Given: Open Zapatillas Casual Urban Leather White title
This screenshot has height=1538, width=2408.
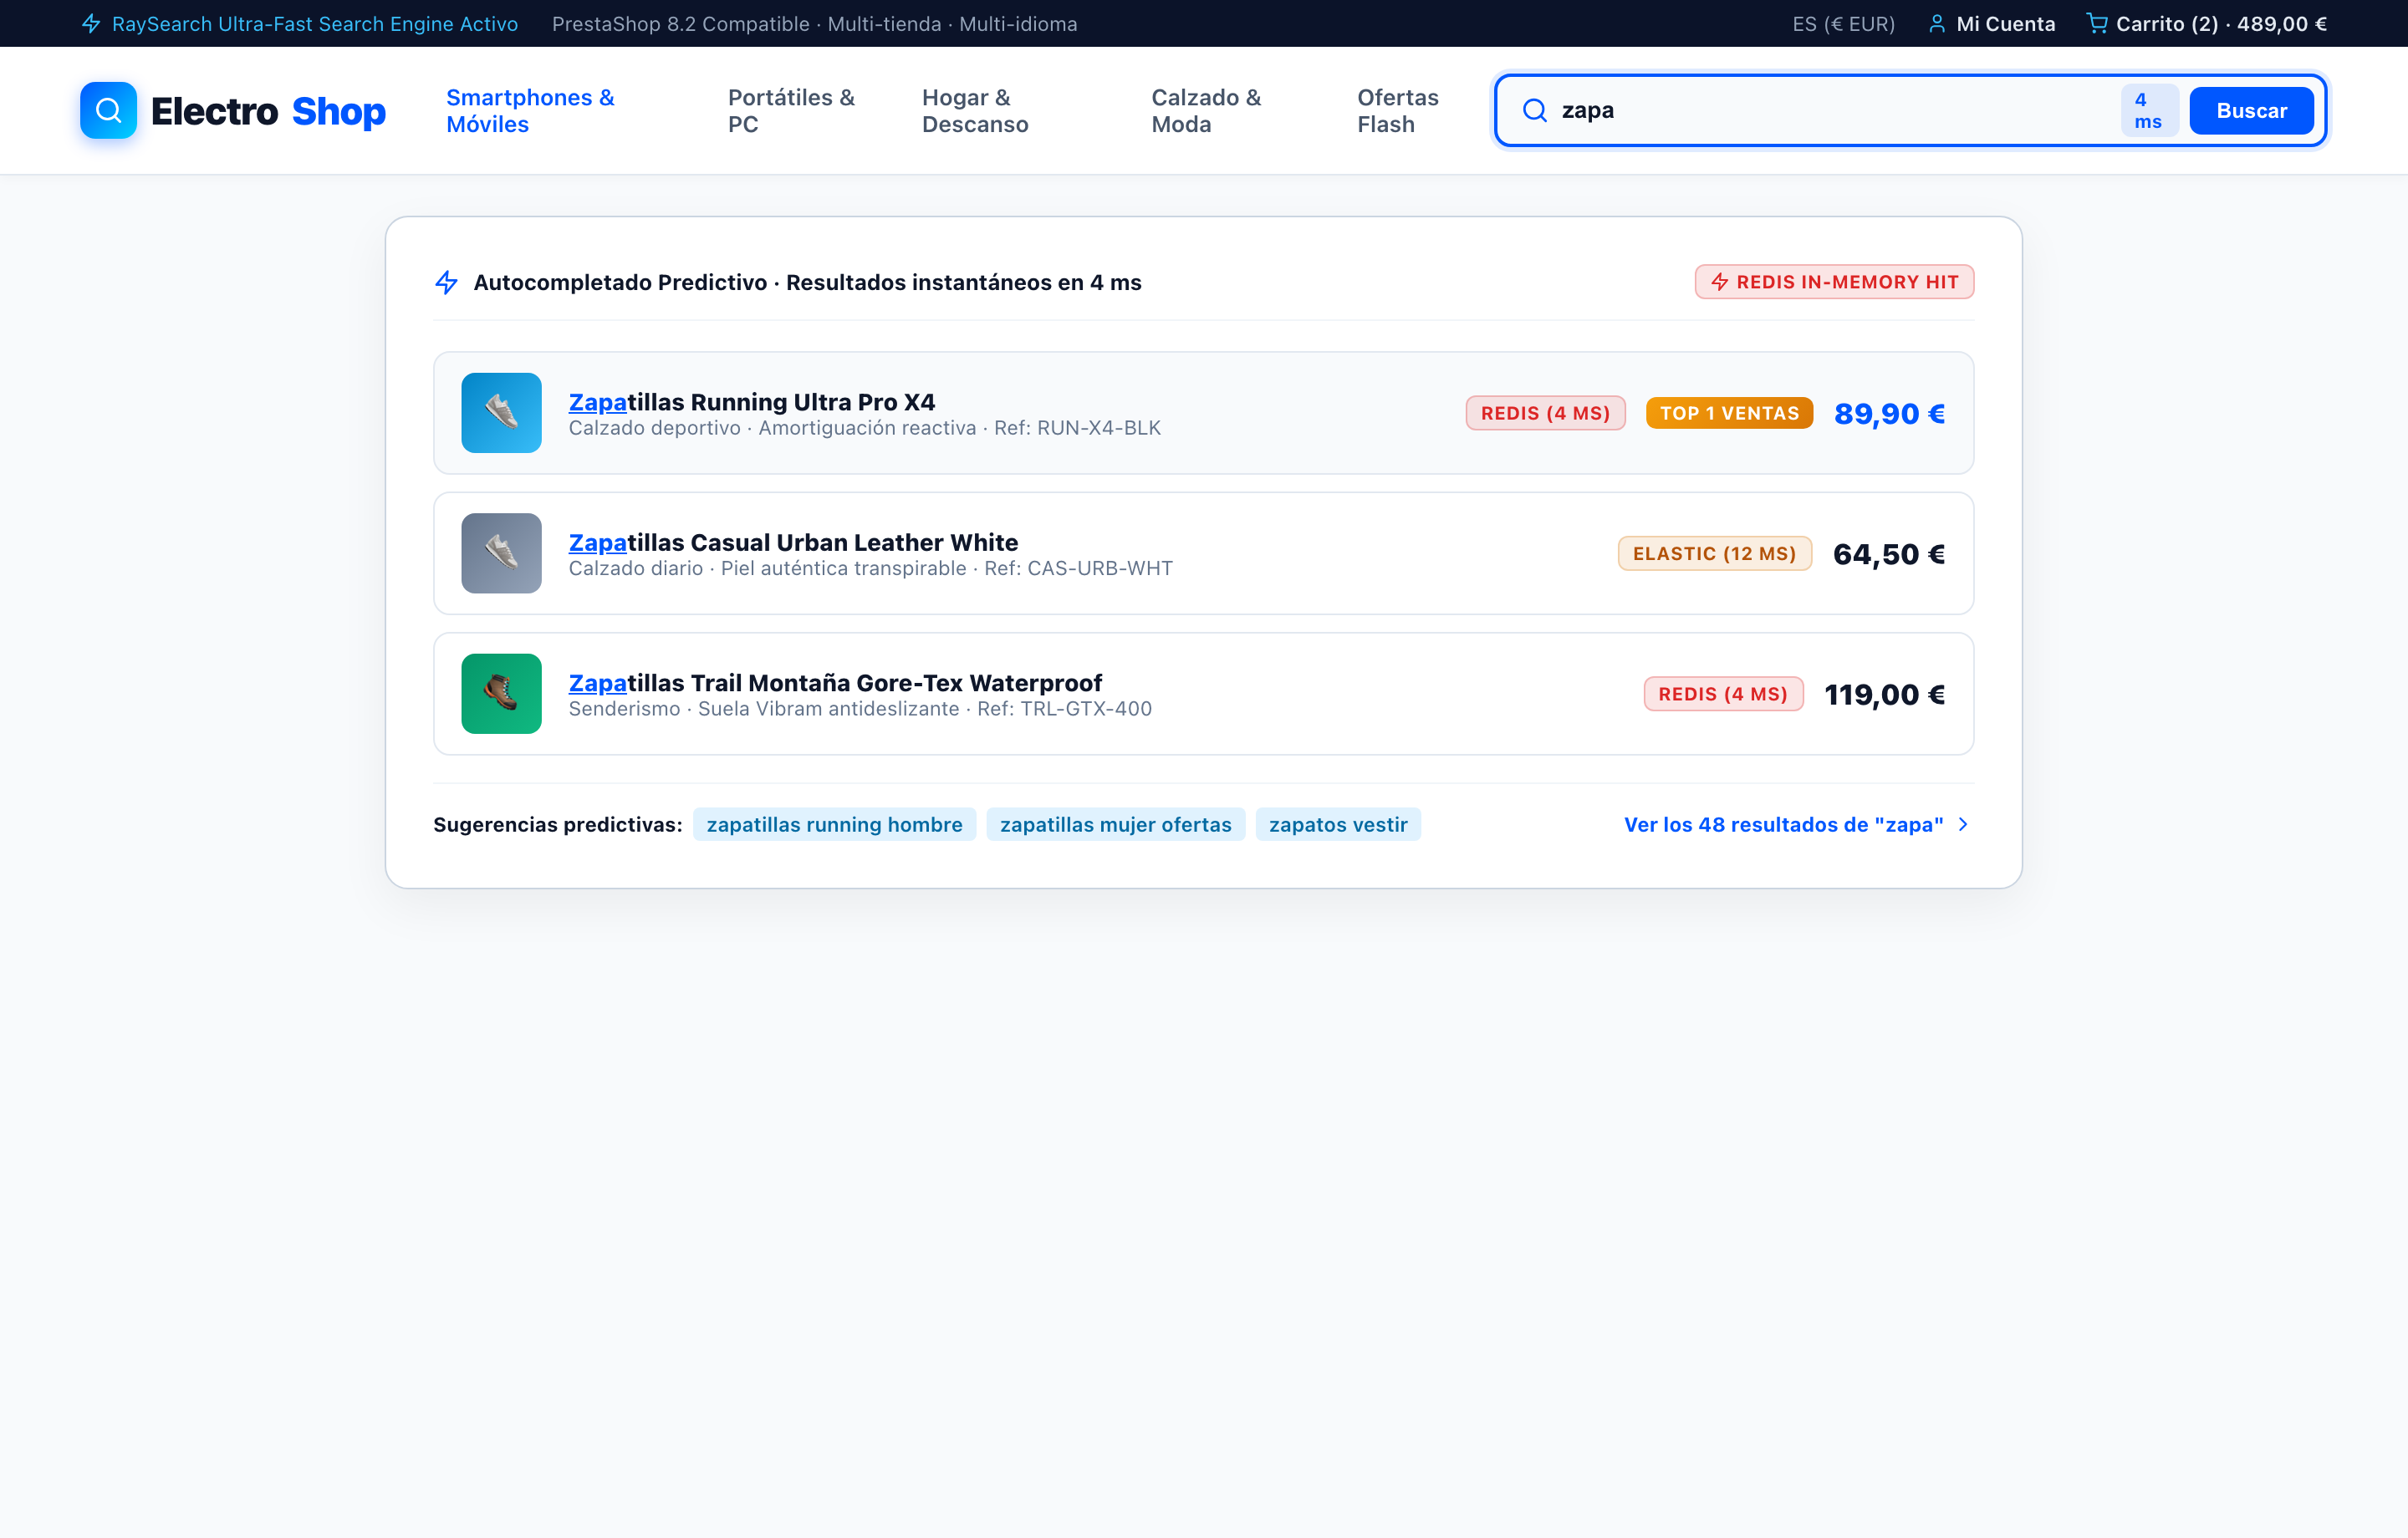Looking at the screenshot, I should (x=793, y=542).
